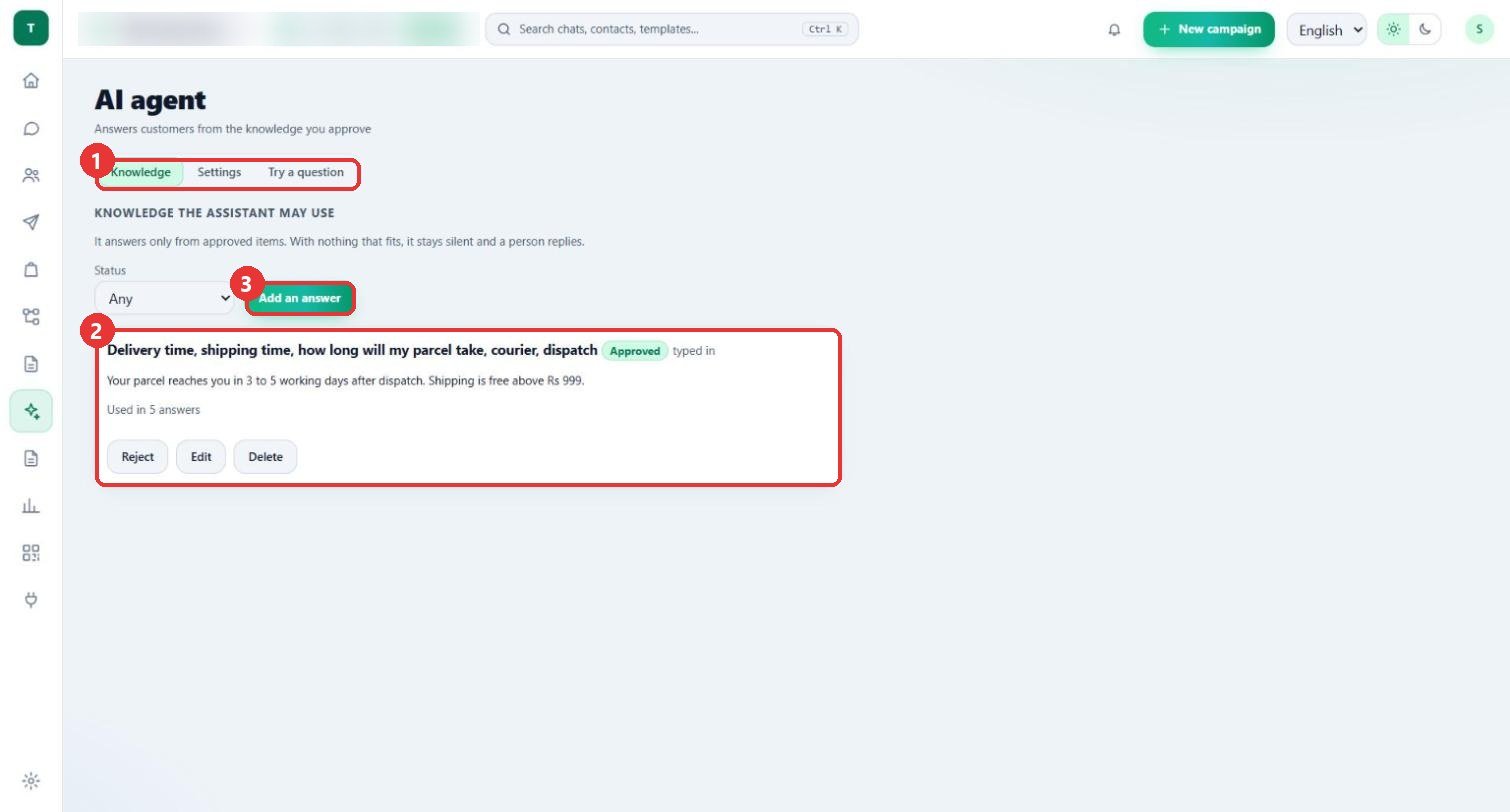The width and height of the screenshot is (1510, 812).
Task: Open the Campaigns paper plane icon
Action: (31, 222)
